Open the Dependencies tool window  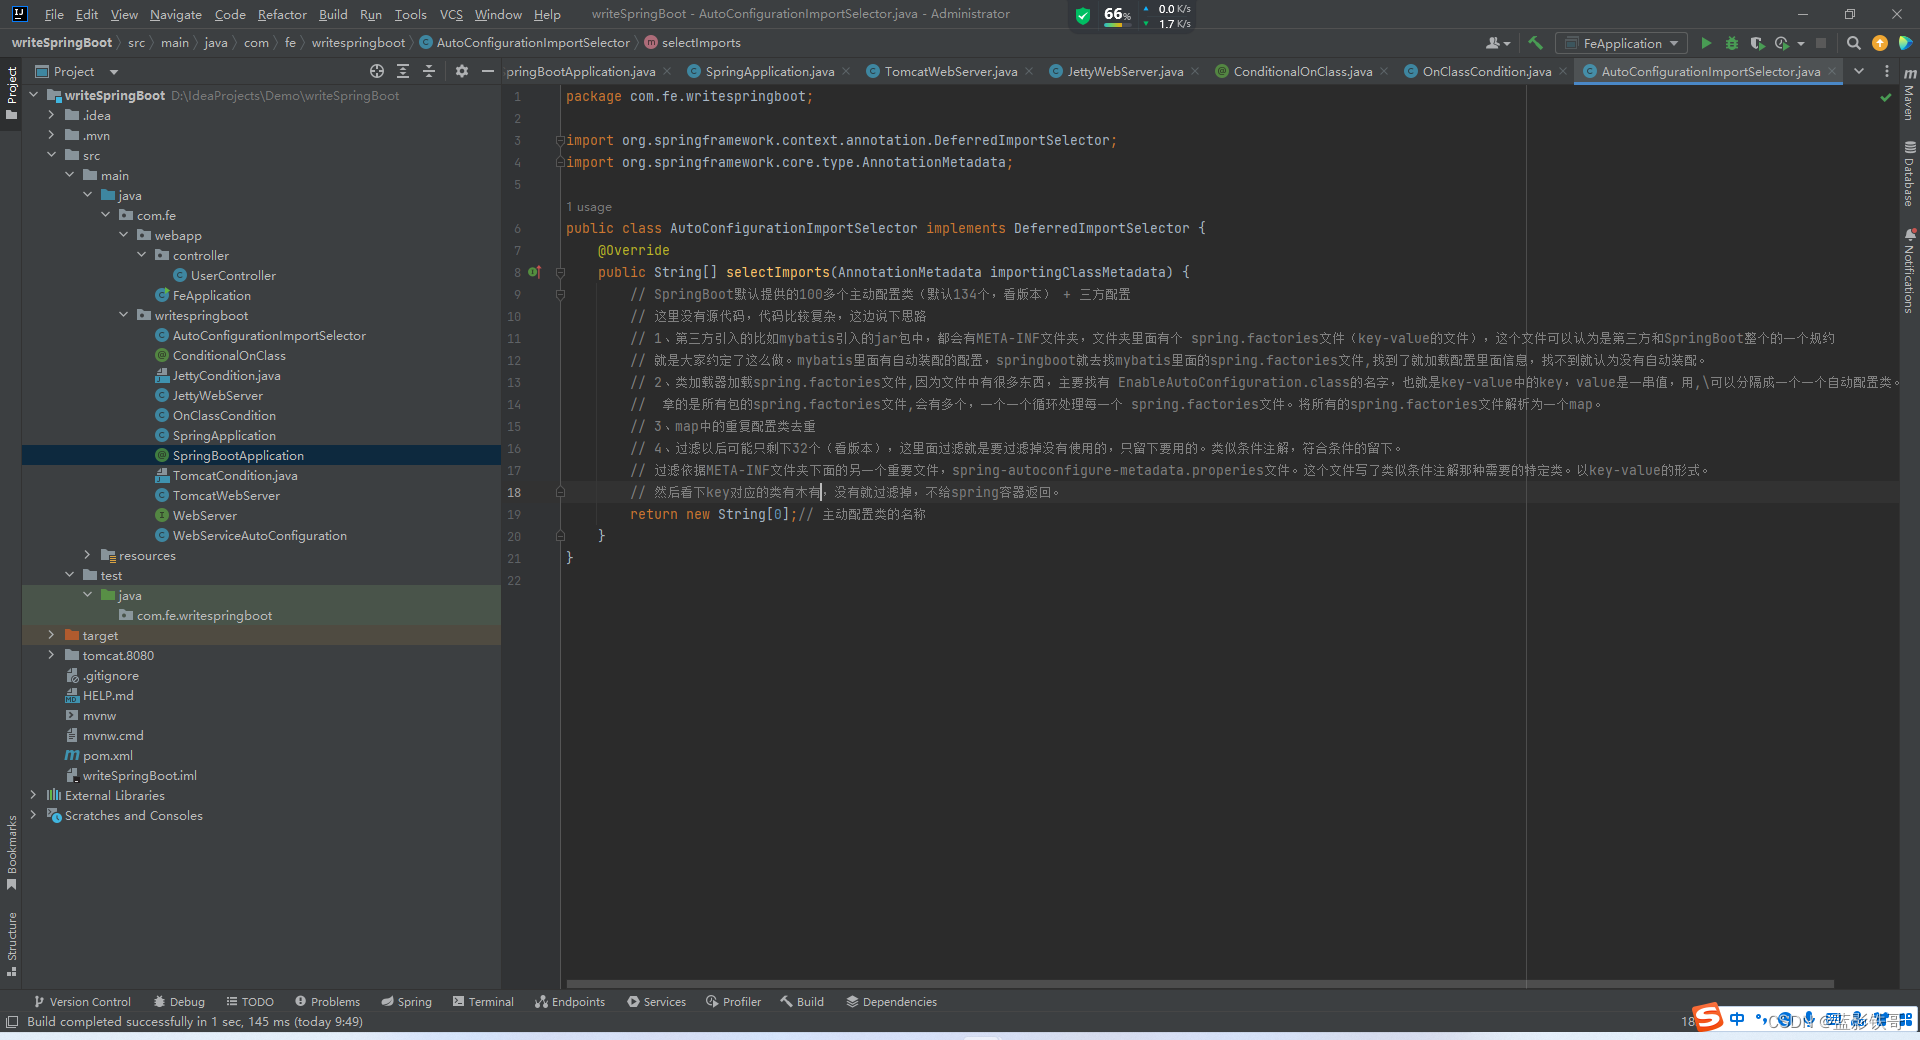tap(891, 1001)
